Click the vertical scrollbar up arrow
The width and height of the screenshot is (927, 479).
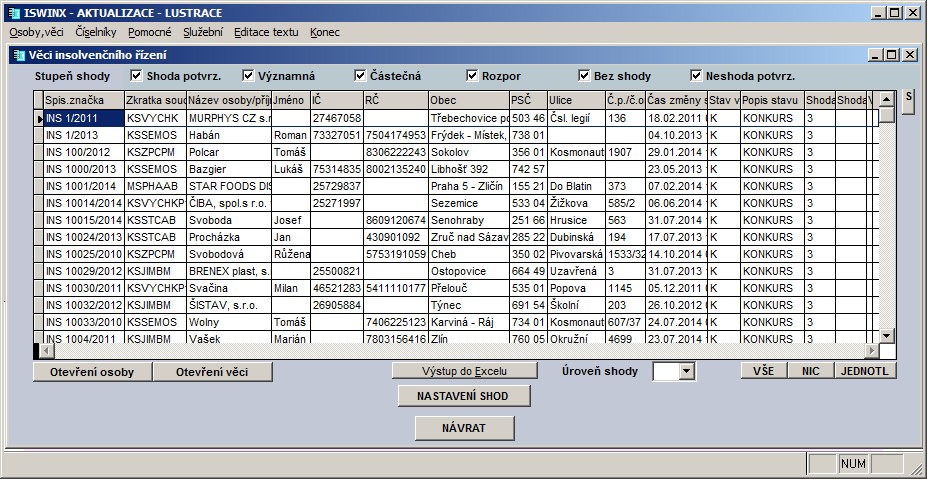coord(887,99)
